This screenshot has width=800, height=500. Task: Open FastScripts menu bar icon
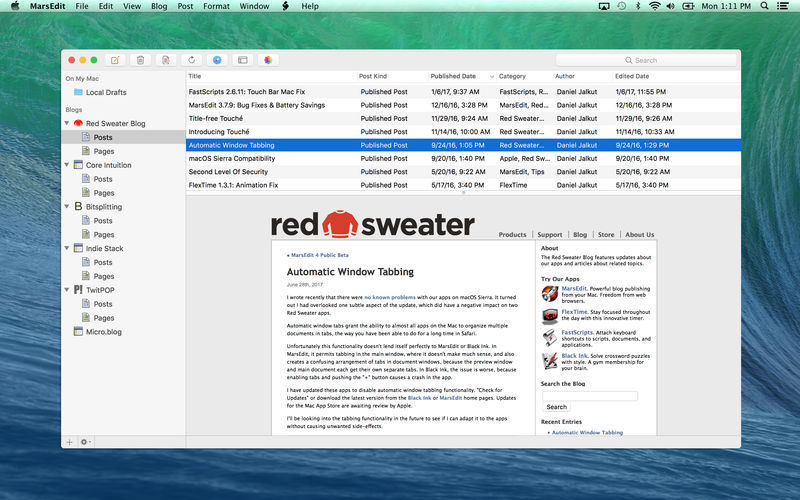coord(284,6)
